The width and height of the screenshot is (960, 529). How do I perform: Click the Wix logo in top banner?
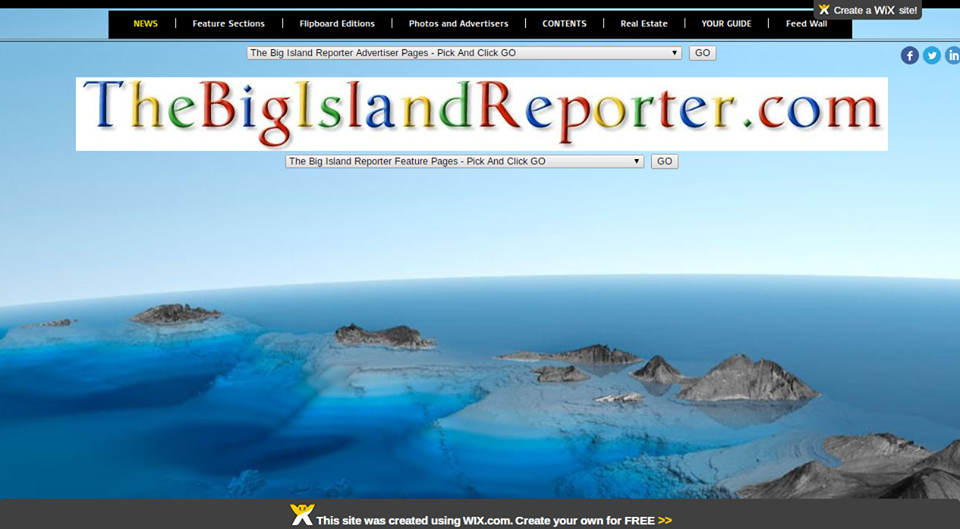pos(824,10)
